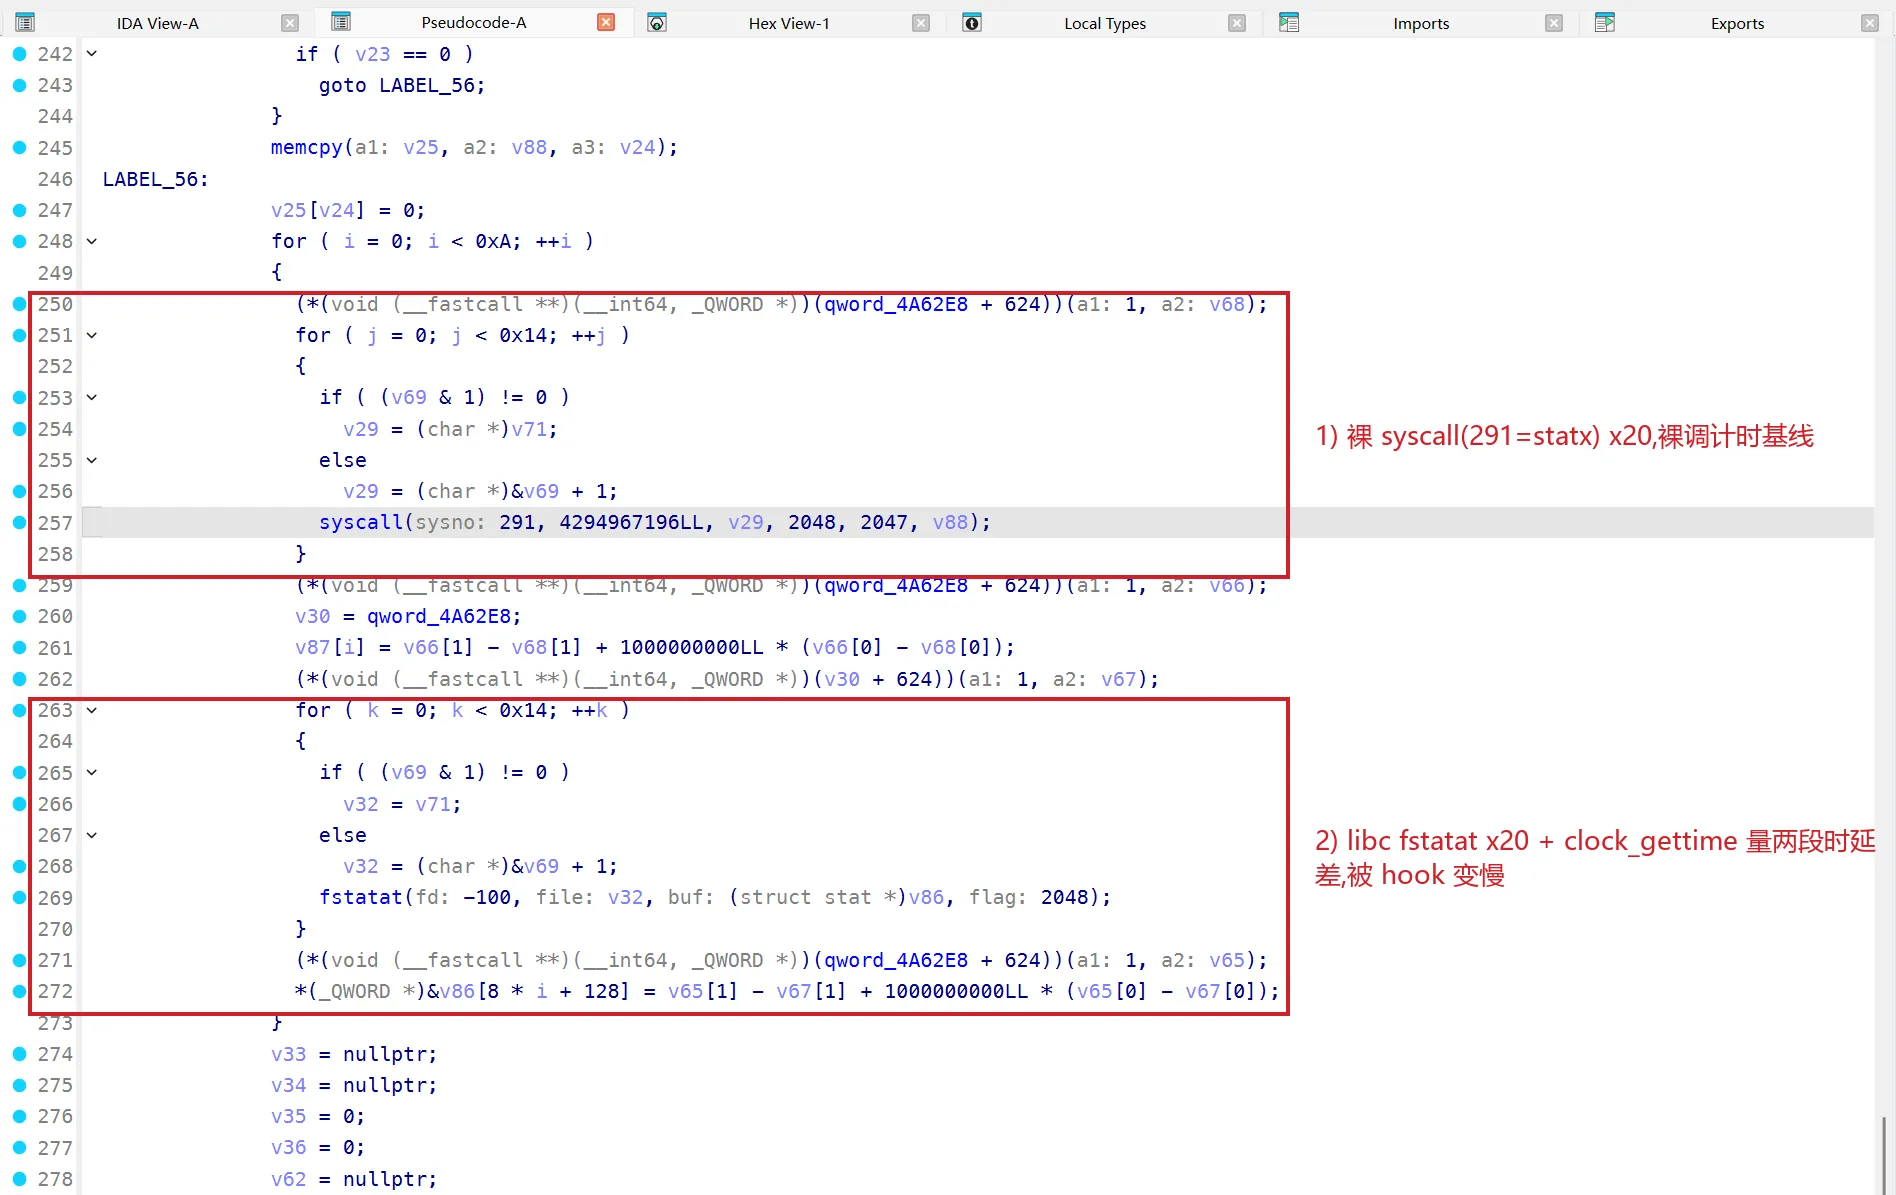Close the Local Types tab
Screen dimensions: 1896x1195
1237,23
